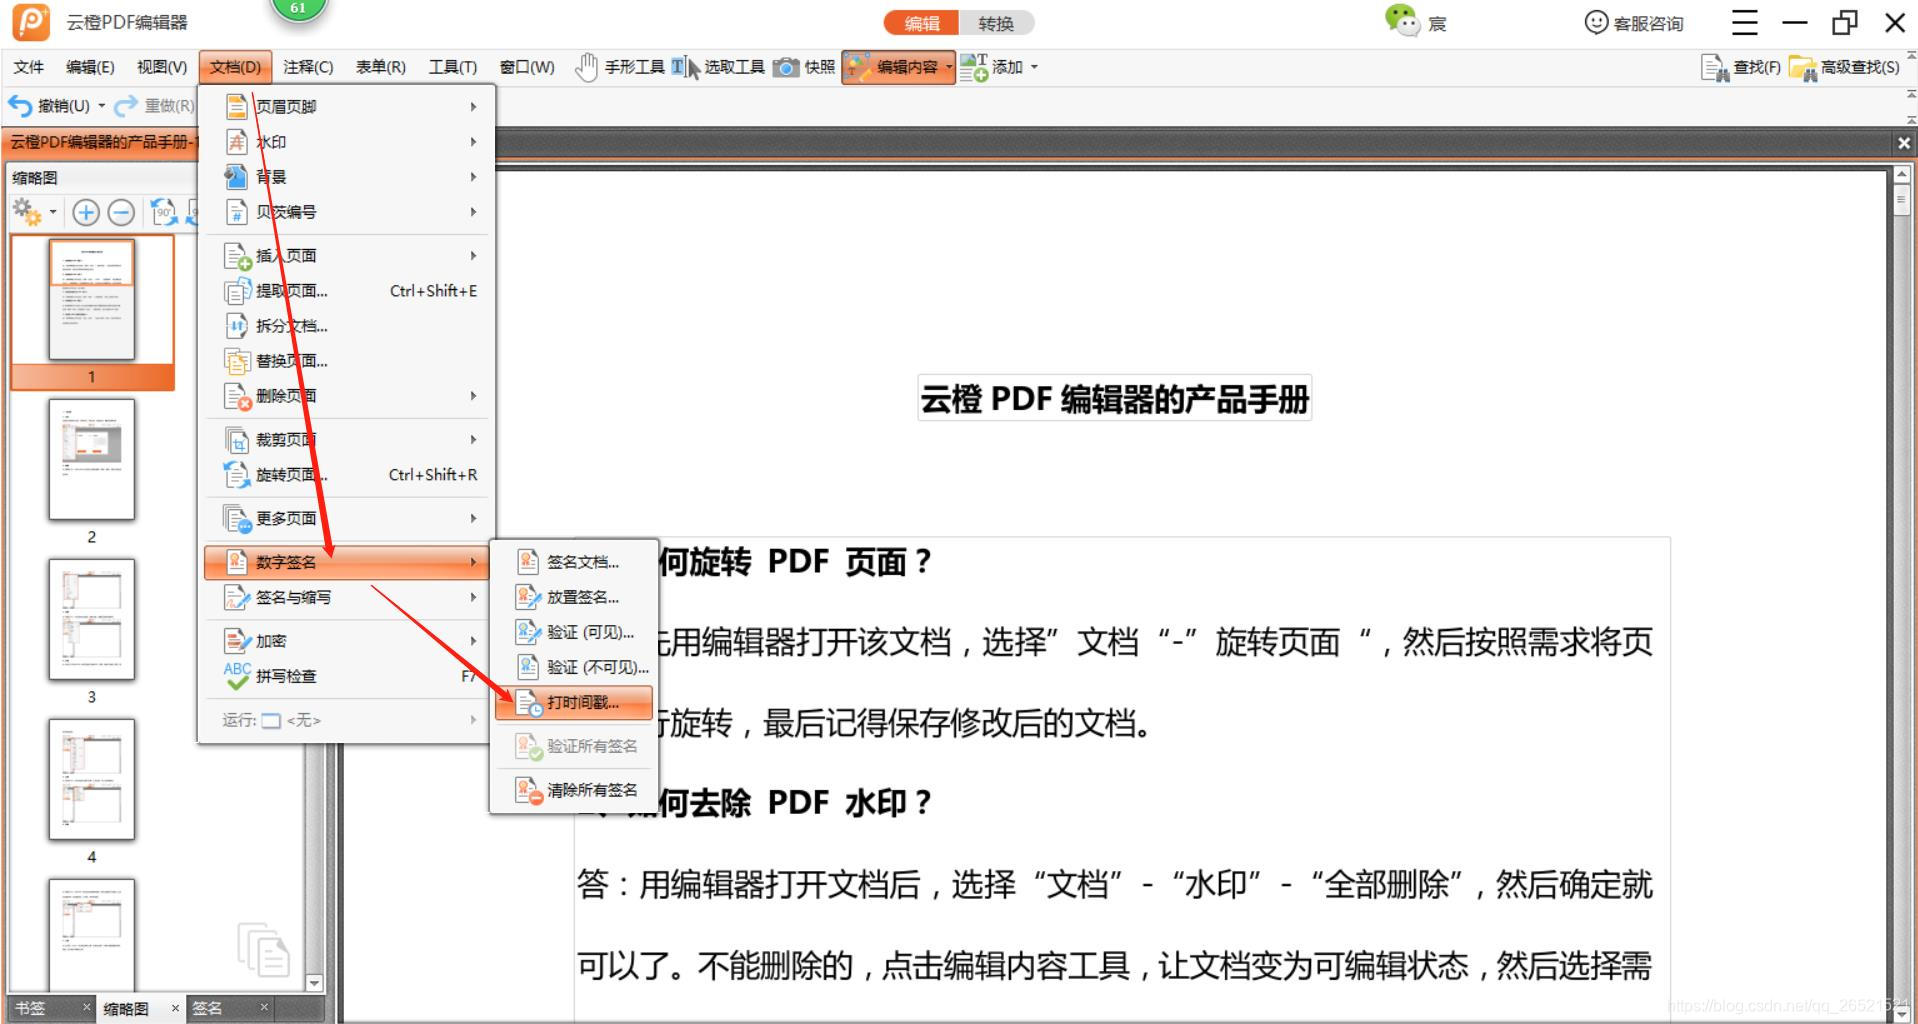Click the 重做(R) redo button
Viewport: 1918px width, 1024px height.
coord(154,105)
